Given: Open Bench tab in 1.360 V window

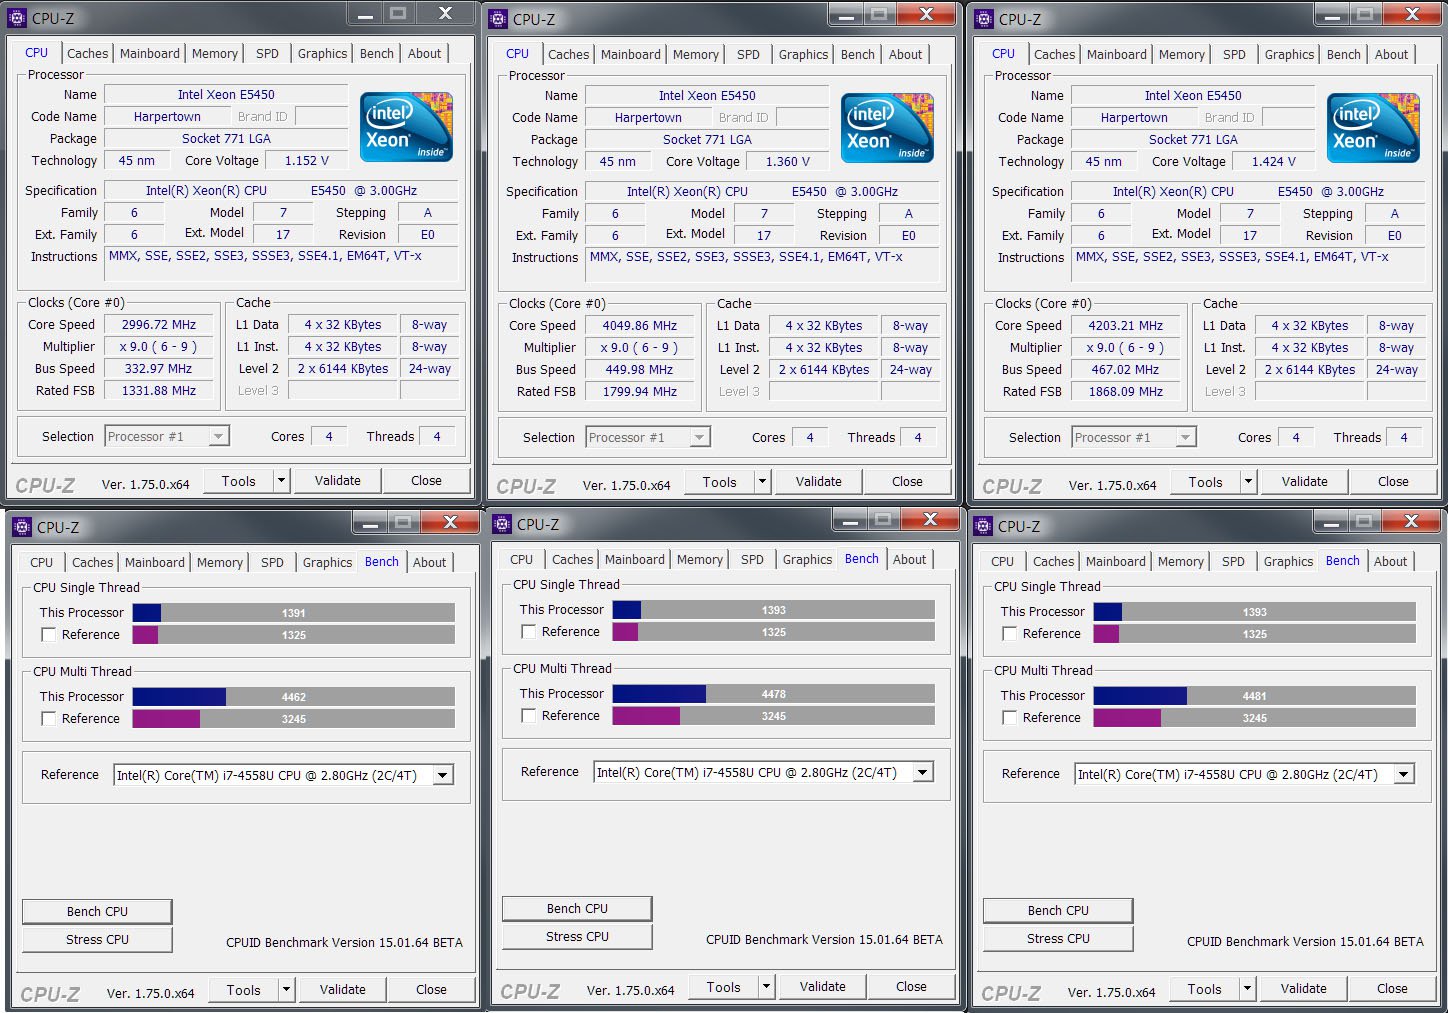Looking at the screenshot, I should (858, 55).
